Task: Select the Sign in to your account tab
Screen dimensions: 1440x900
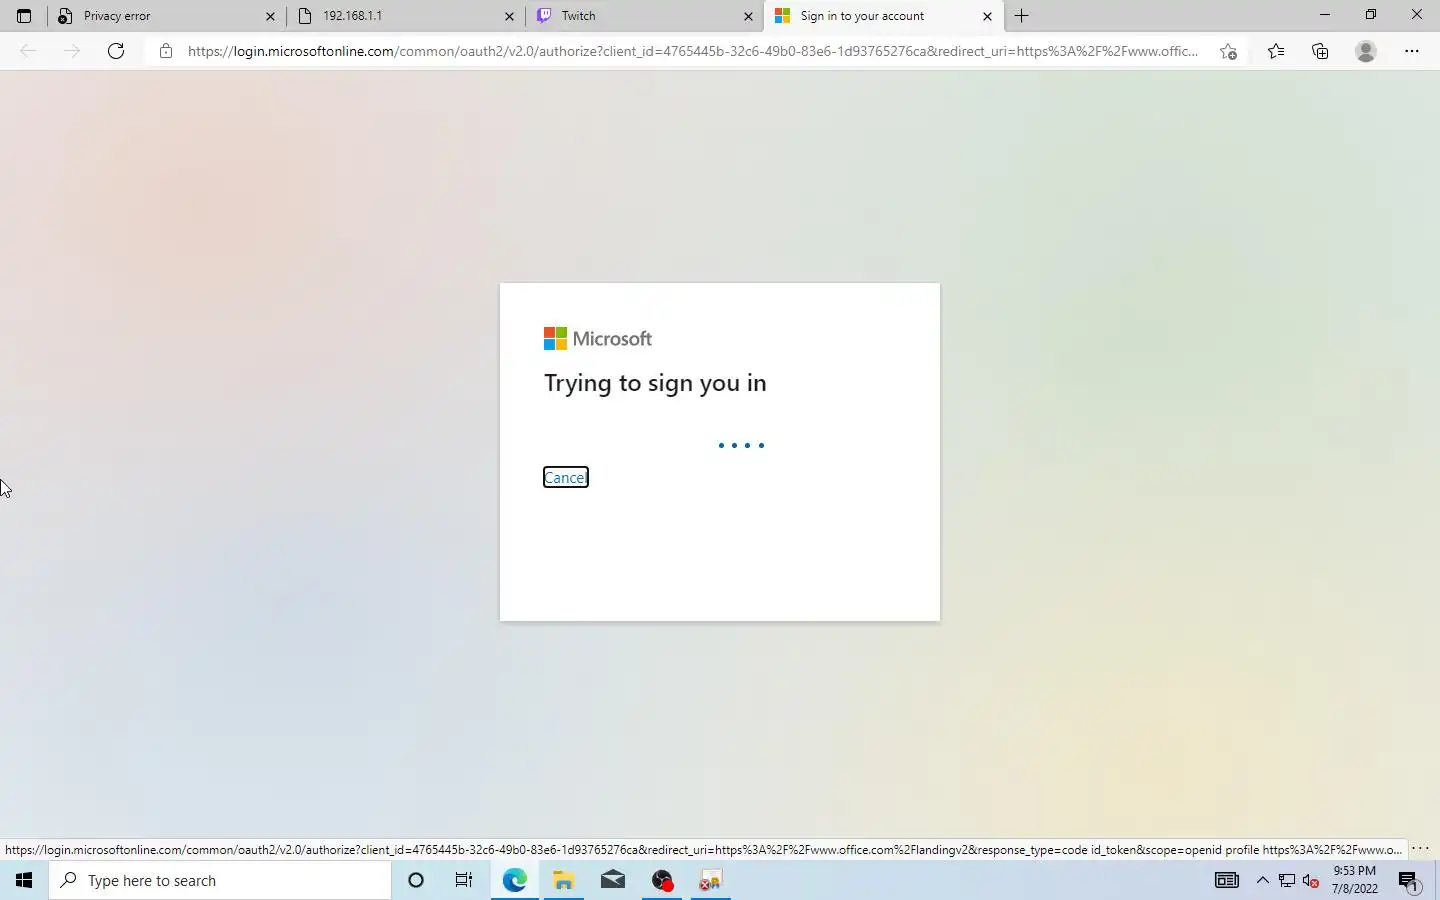Action: pyautogui.click(x=883, y=16)
